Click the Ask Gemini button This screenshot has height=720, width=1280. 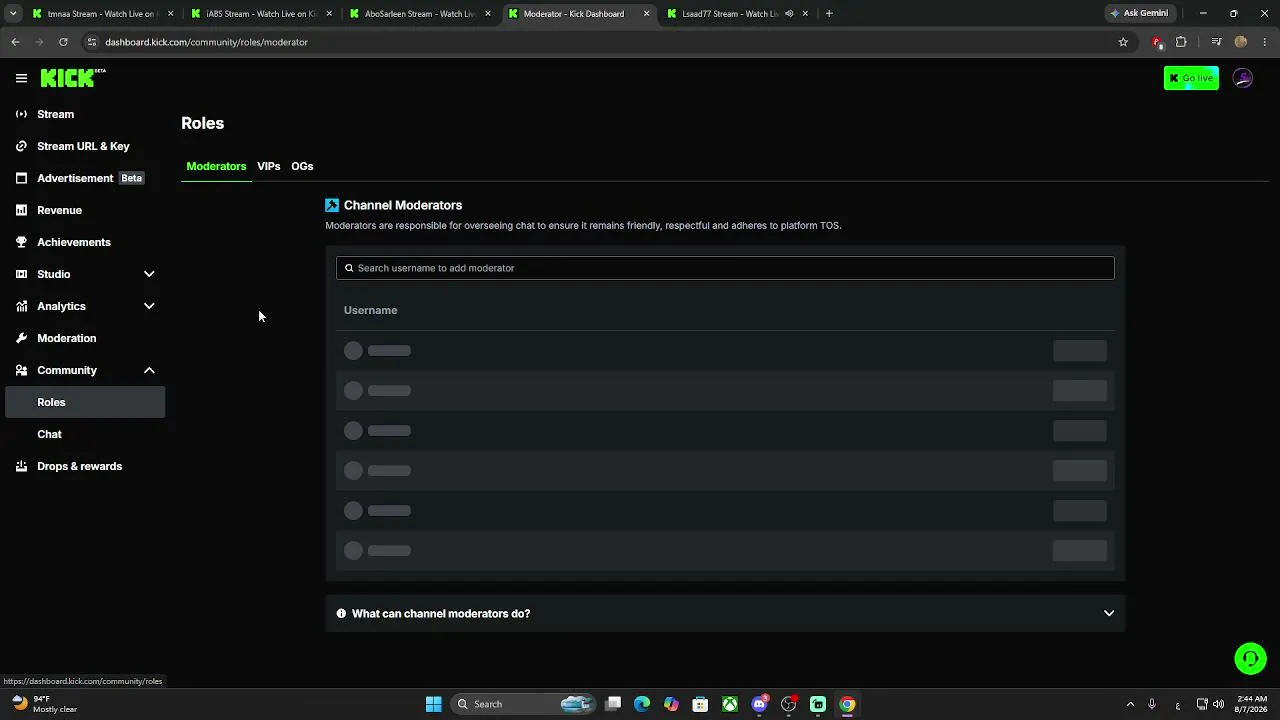1138,14
